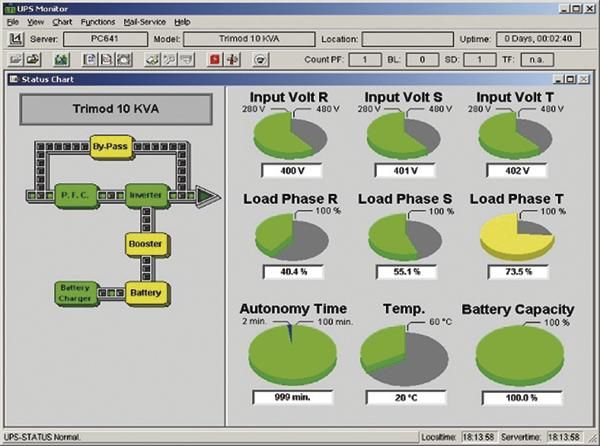
Task: Open the Mail-Service menu
Action: pos(145,21)
